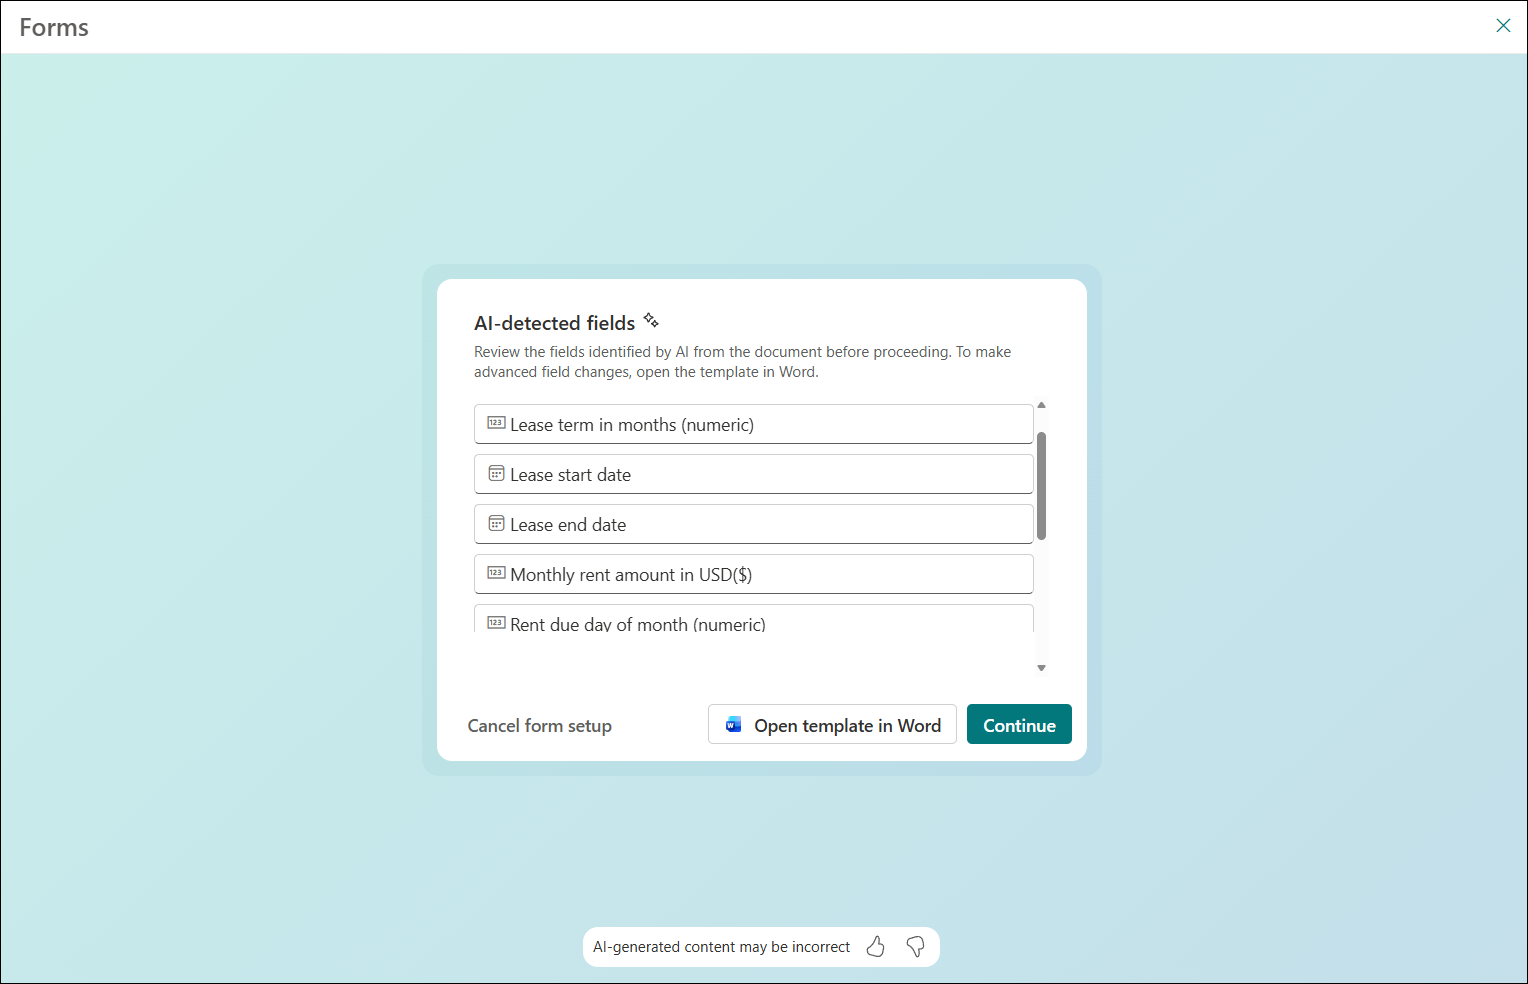Click the calendar icon on Lease start date
This screenshot has width=1528, height=984.
tap(496, 473)
